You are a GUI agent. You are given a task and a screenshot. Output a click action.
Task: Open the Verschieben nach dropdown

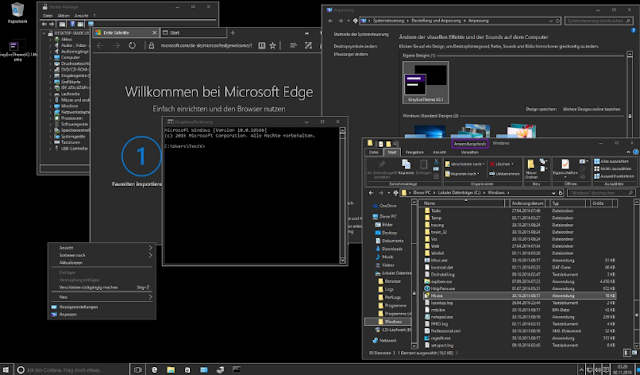click(x=465, y=164)
